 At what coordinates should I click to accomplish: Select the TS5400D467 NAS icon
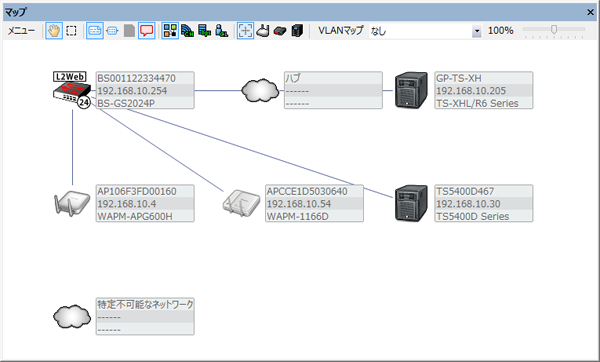(x=411, y=203)
